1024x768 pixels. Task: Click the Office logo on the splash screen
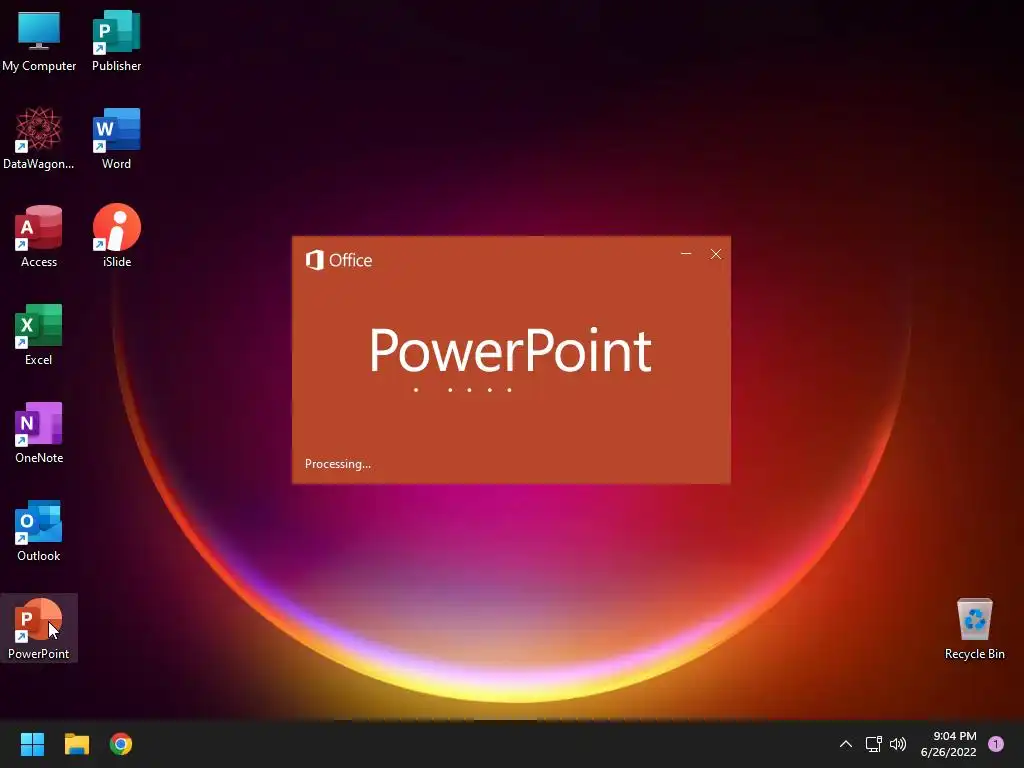(339, 260)
